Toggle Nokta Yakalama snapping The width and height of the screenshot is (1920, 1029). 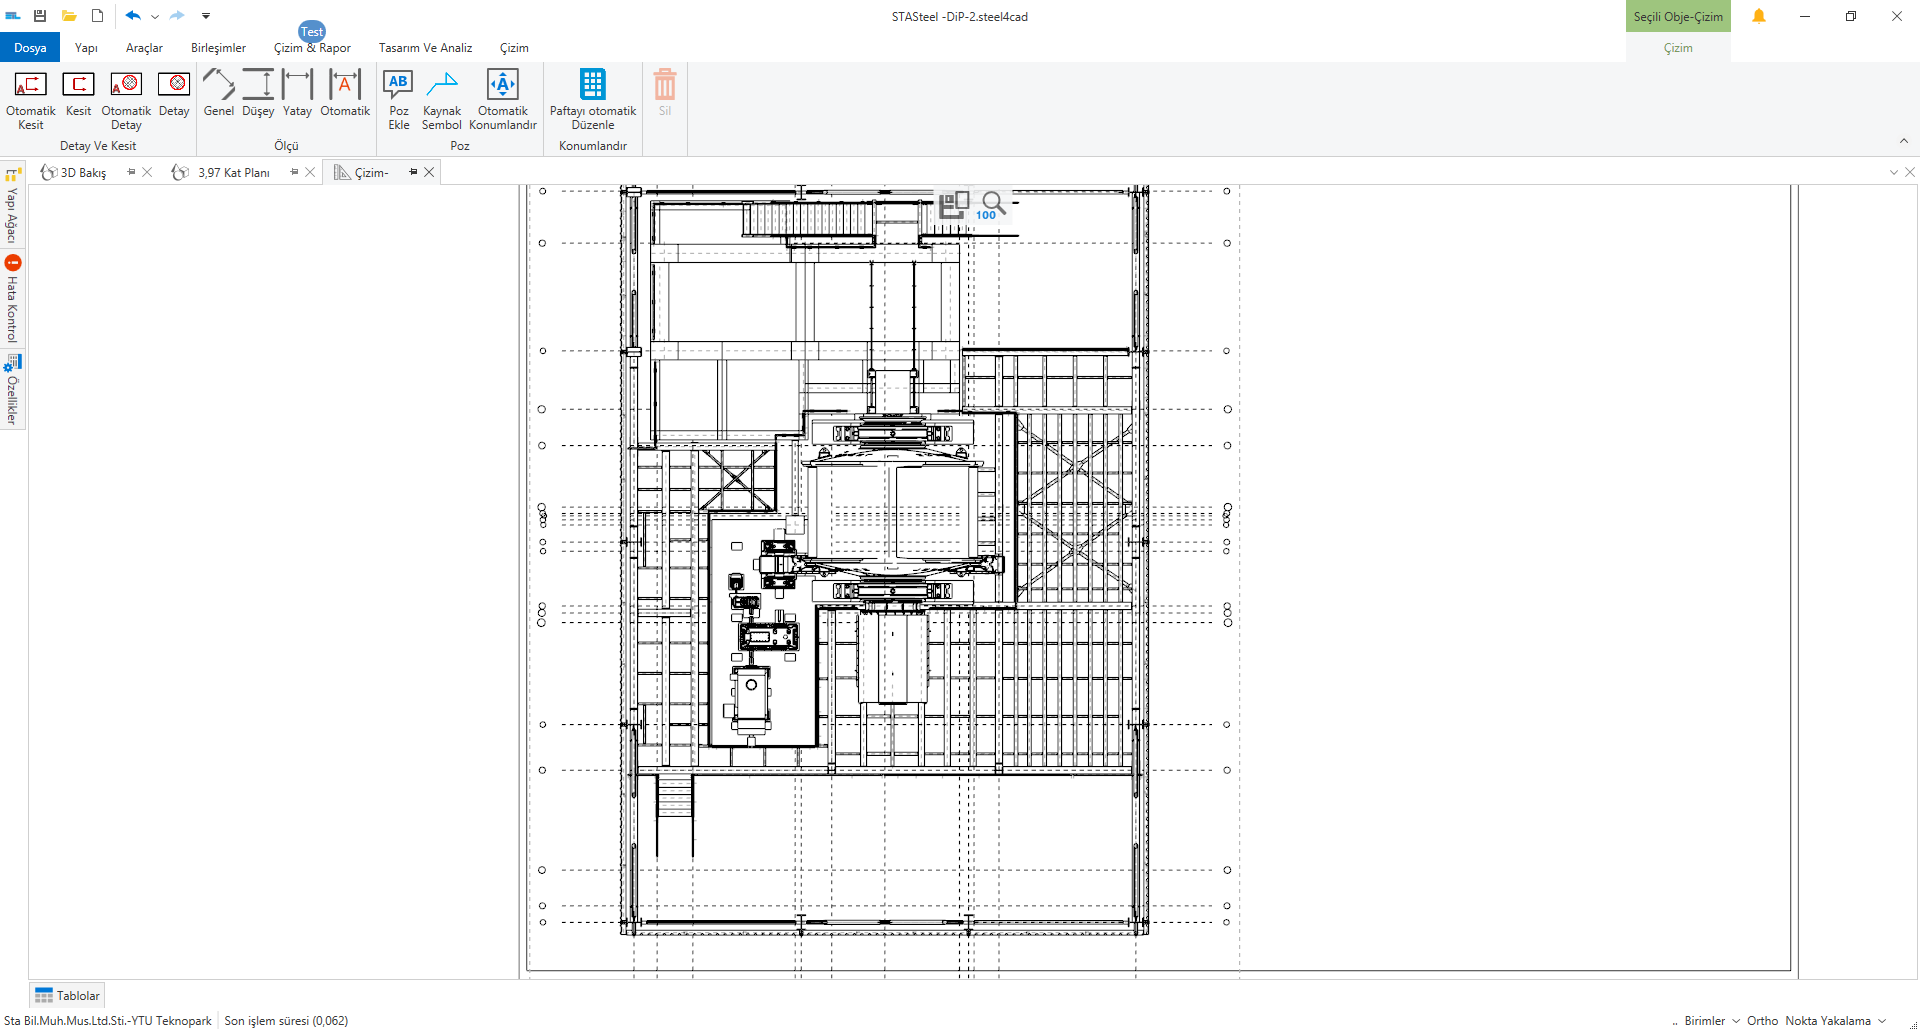click(1827, 1021)
